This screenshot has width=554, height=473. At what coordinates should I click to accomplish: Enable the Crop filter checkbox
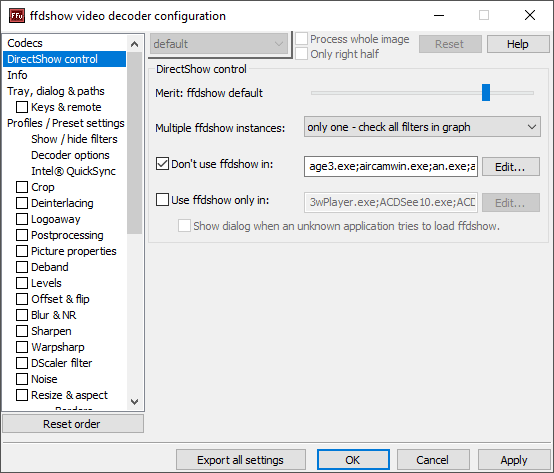22,187
